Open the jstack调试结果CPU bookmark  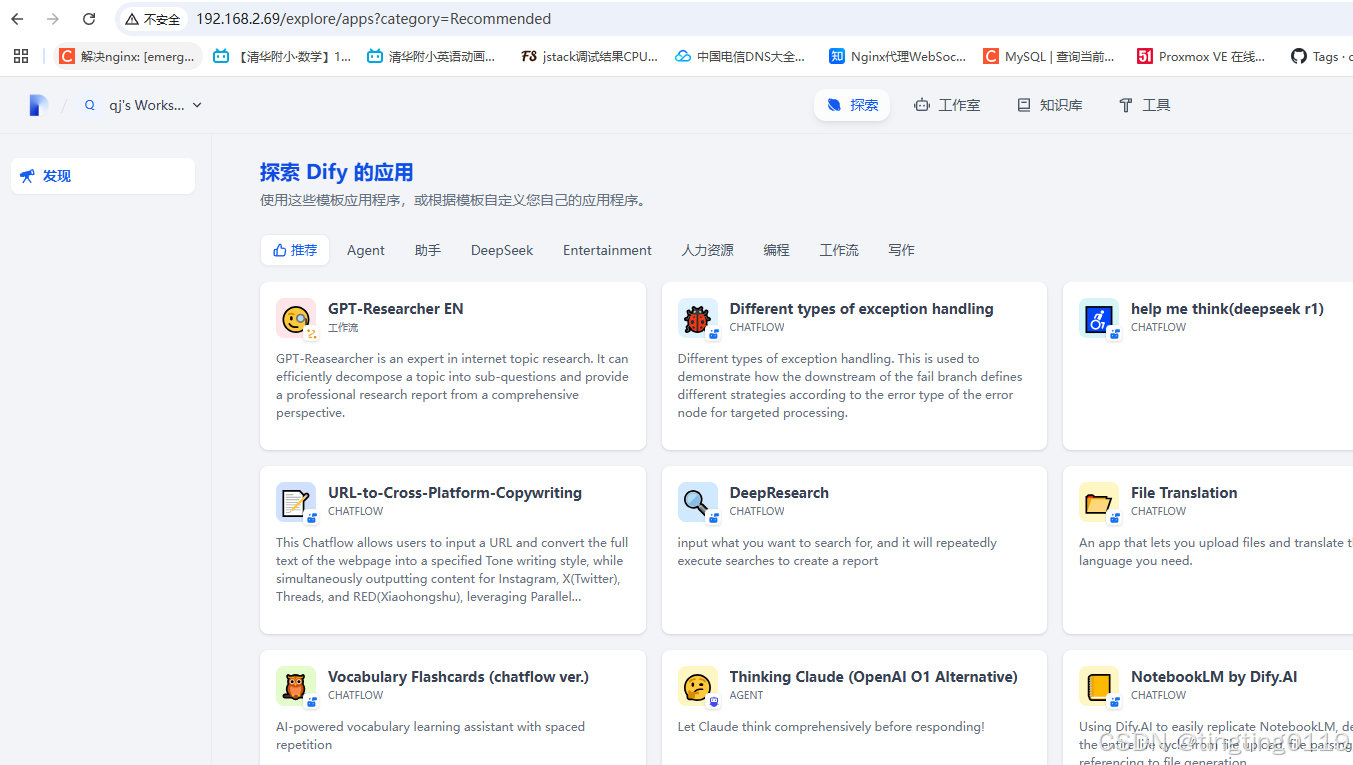[x=590, y=57]
